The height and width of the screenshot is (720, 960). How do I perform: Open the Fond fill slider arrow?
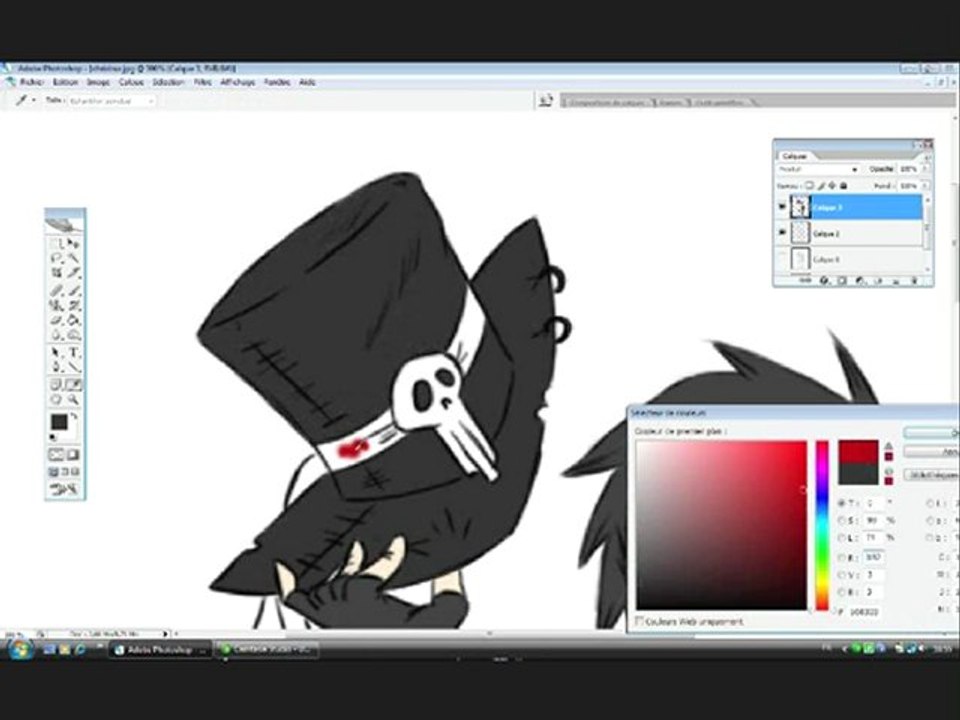(925, 186)
